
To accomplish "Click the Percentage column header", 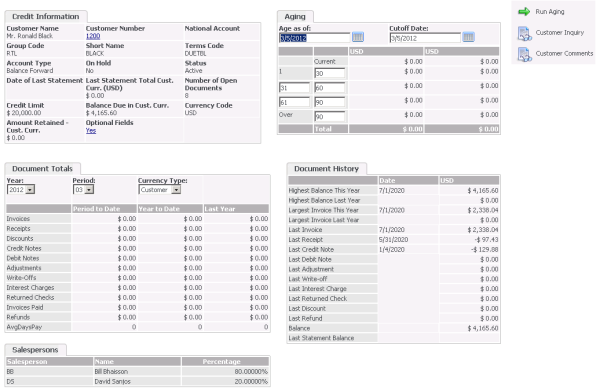I will pos(225,362).
